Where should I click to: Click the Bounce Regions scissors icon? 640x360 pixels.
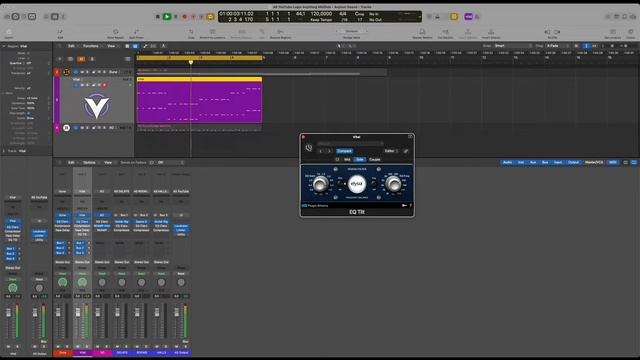click(280, 32)
